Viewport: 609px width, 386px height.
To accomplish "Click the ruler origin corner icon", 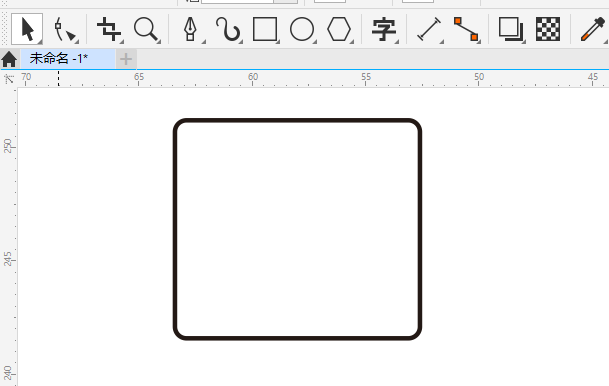I will (x=9, y=79).
